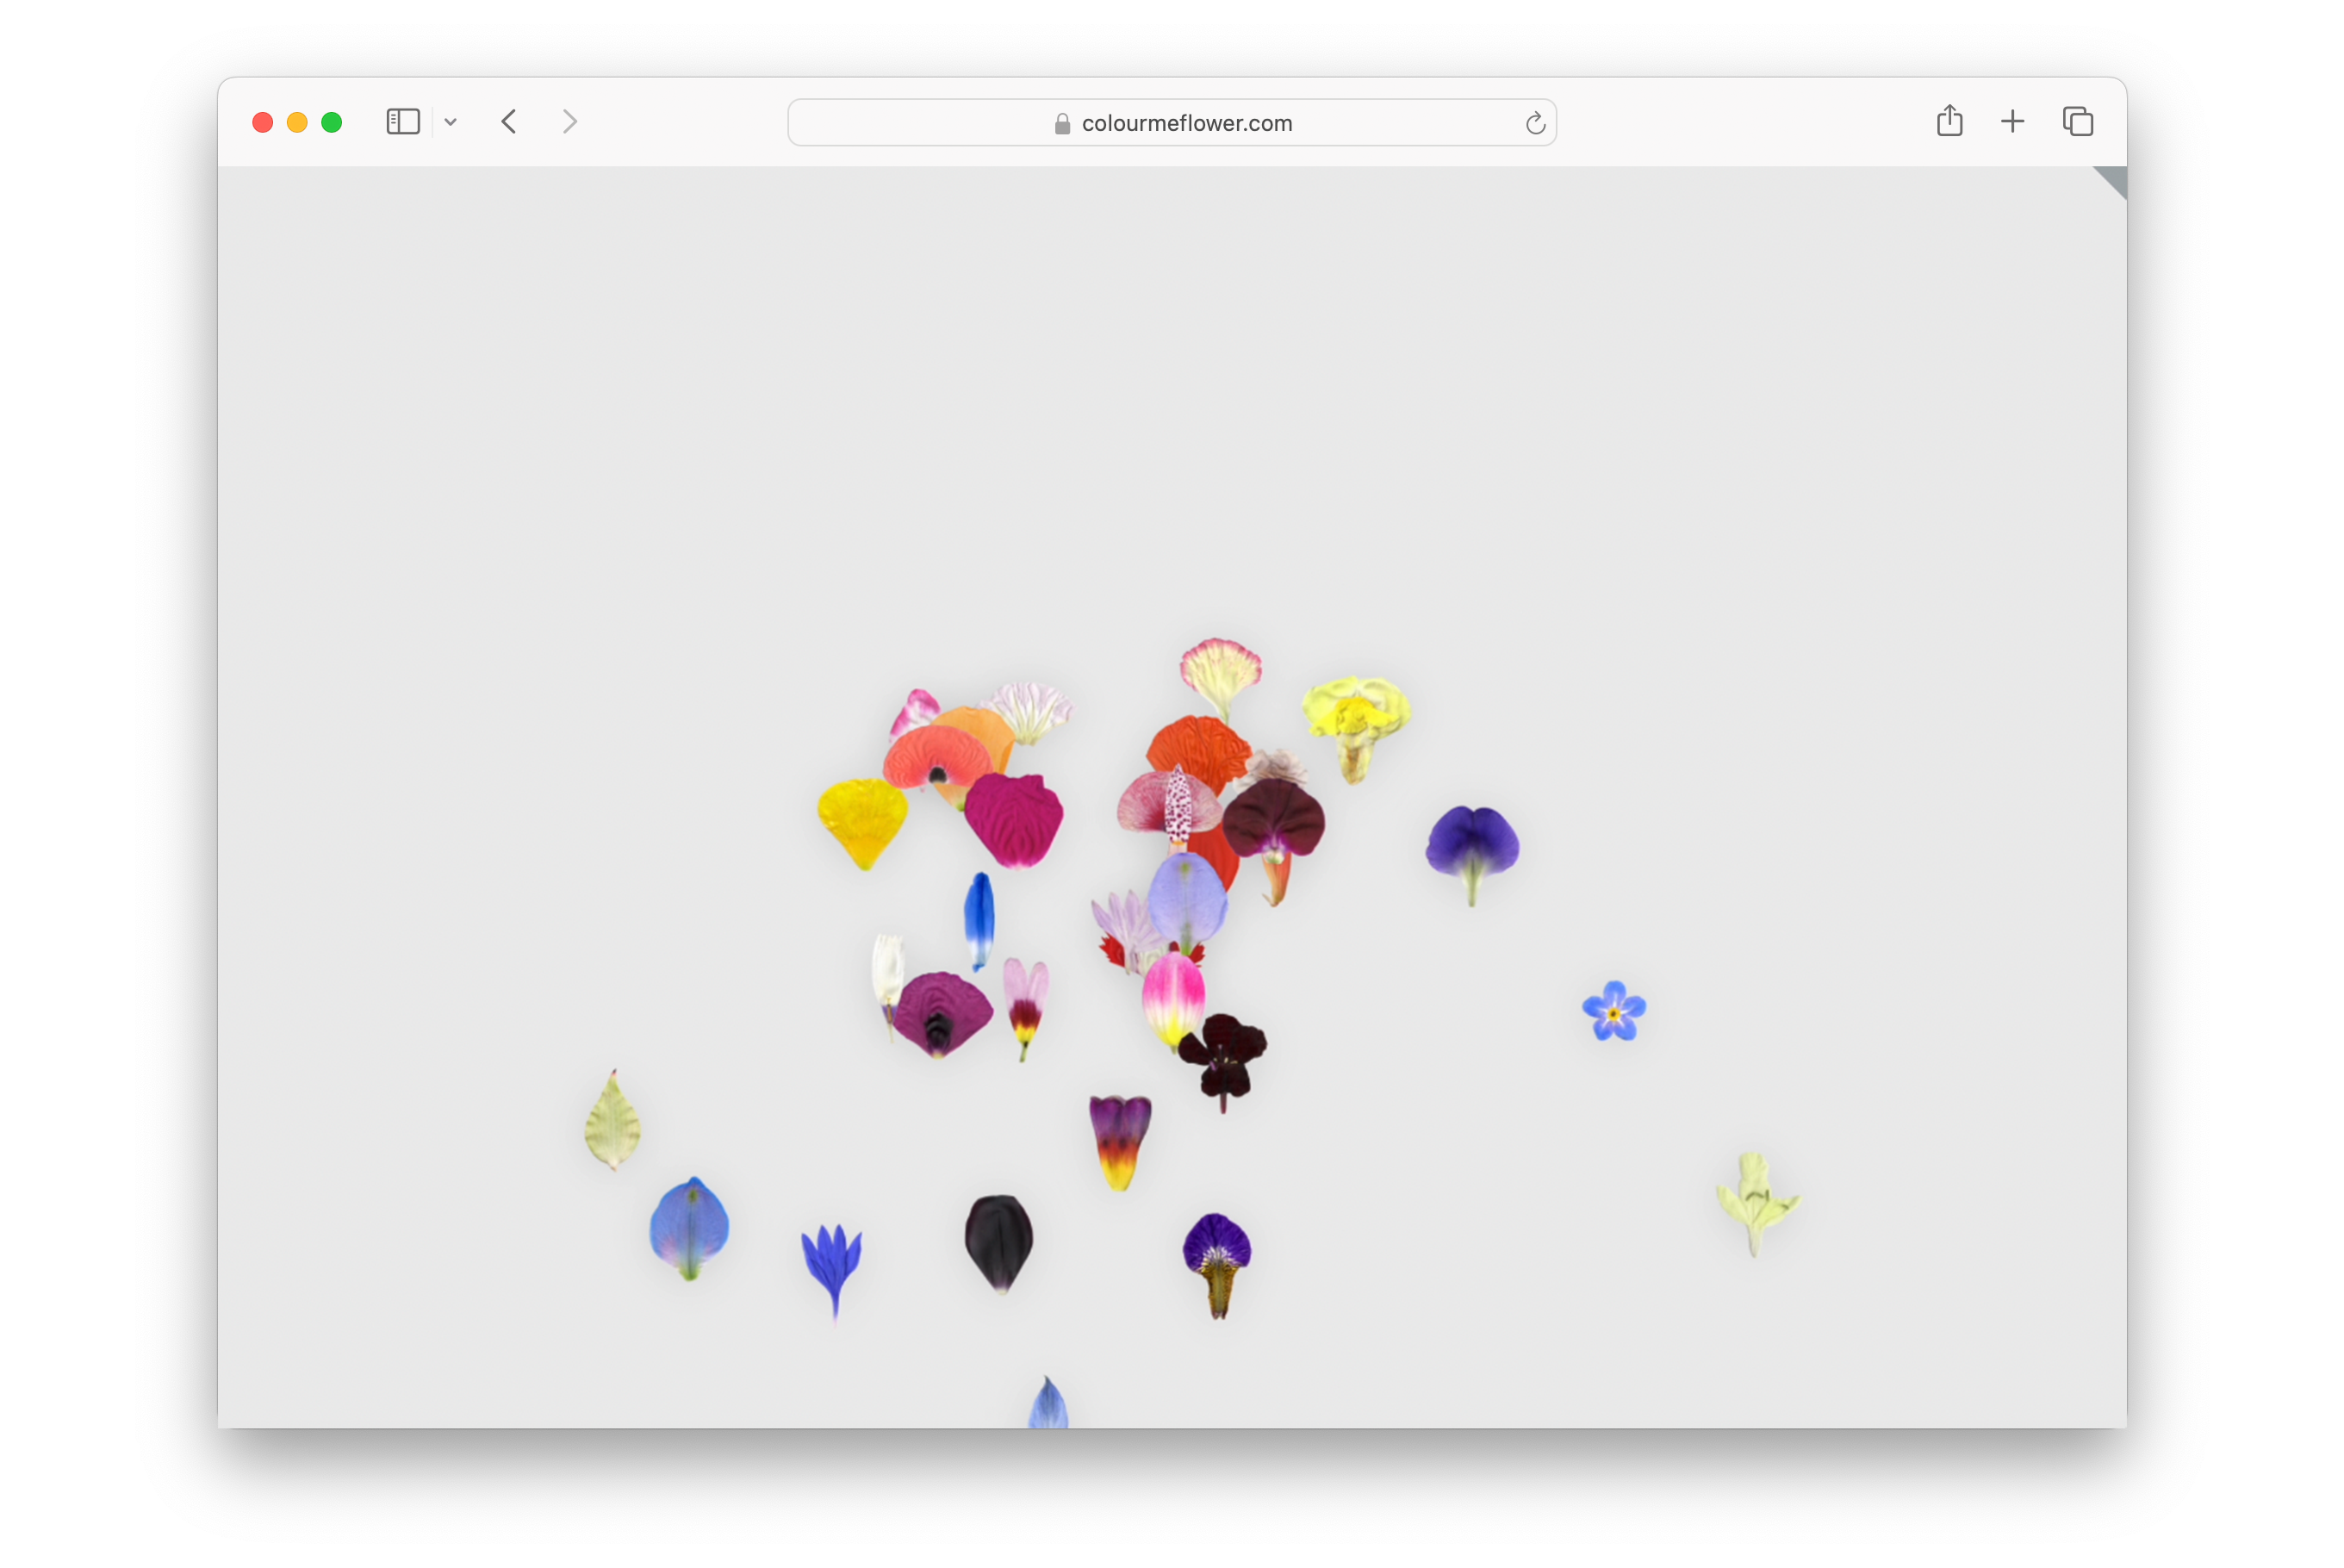Open a new tab with plus
The height and width of the screenshot is (1568, 2344).
point(2012,121)
